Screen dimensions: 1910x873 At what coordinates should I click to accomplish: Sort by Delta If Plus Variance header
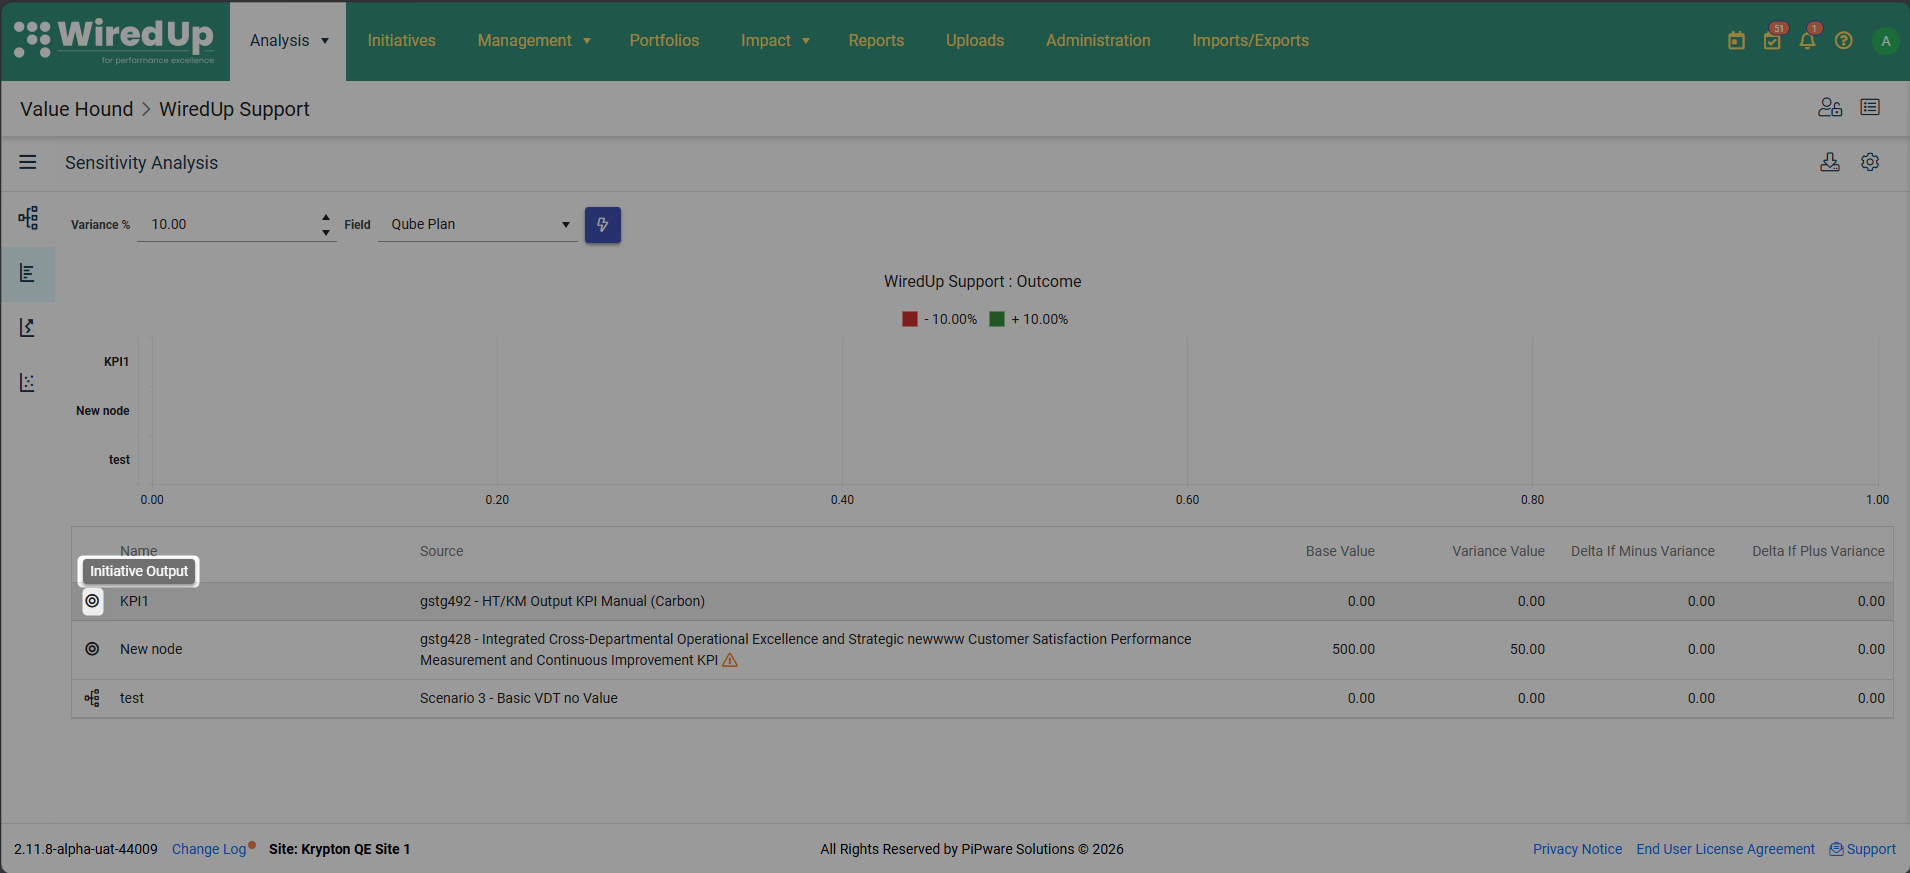point(1818,551)
